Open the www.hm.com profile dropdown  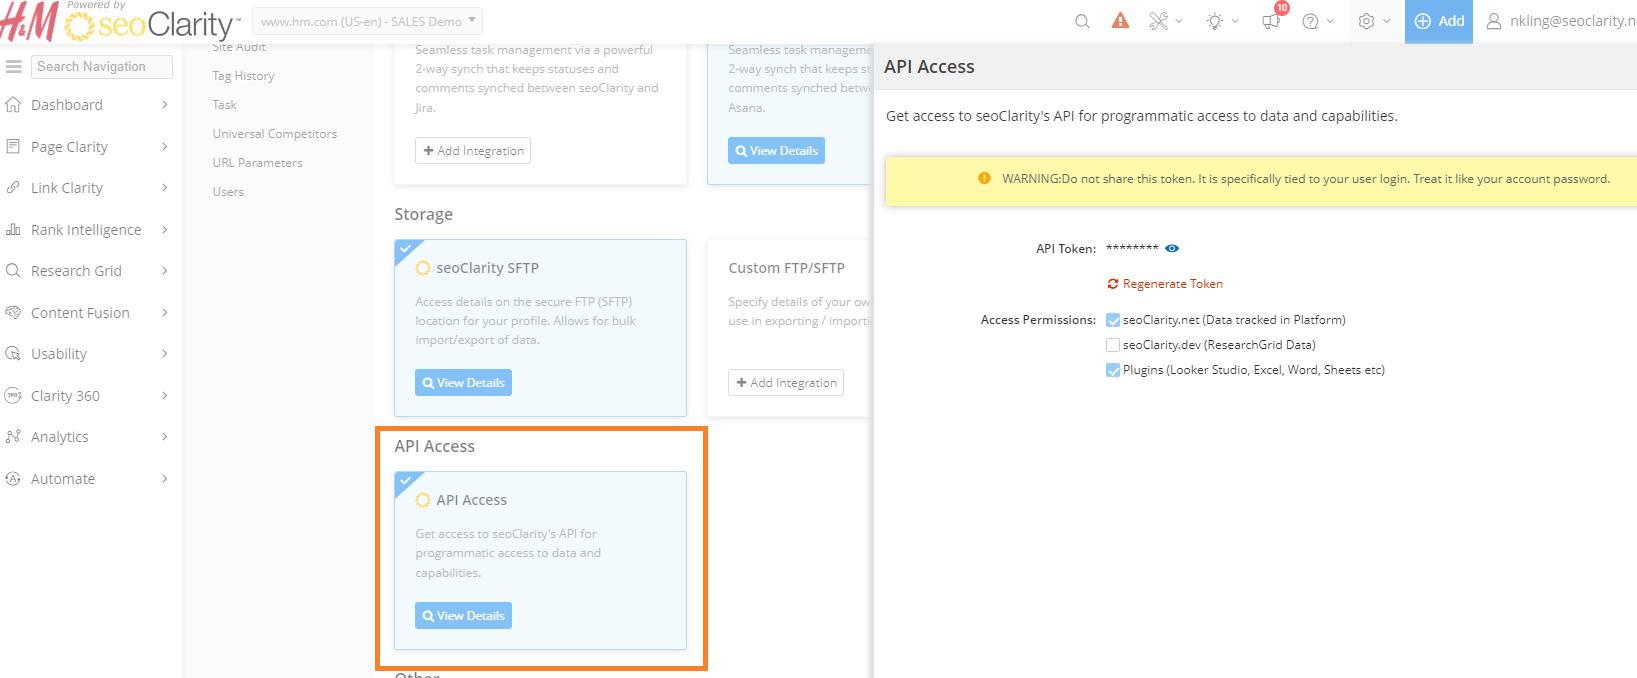click(x=367, y=21)
